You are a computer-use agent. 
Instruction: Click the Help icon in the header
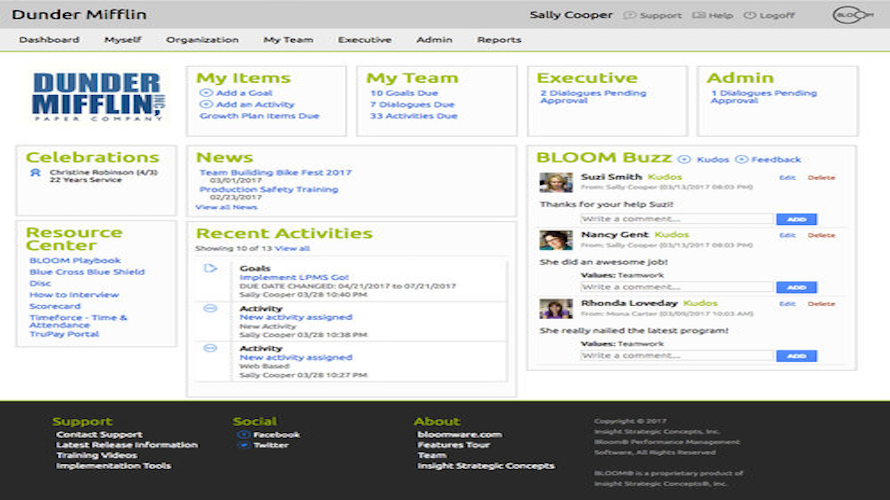click(699, 15)
